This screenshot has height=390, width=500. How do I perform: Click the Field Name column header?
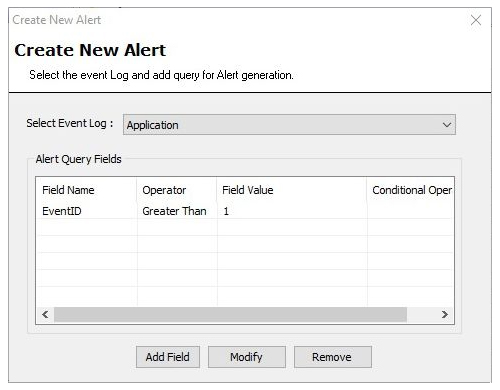pyautogui.click(x=86, y=190)
